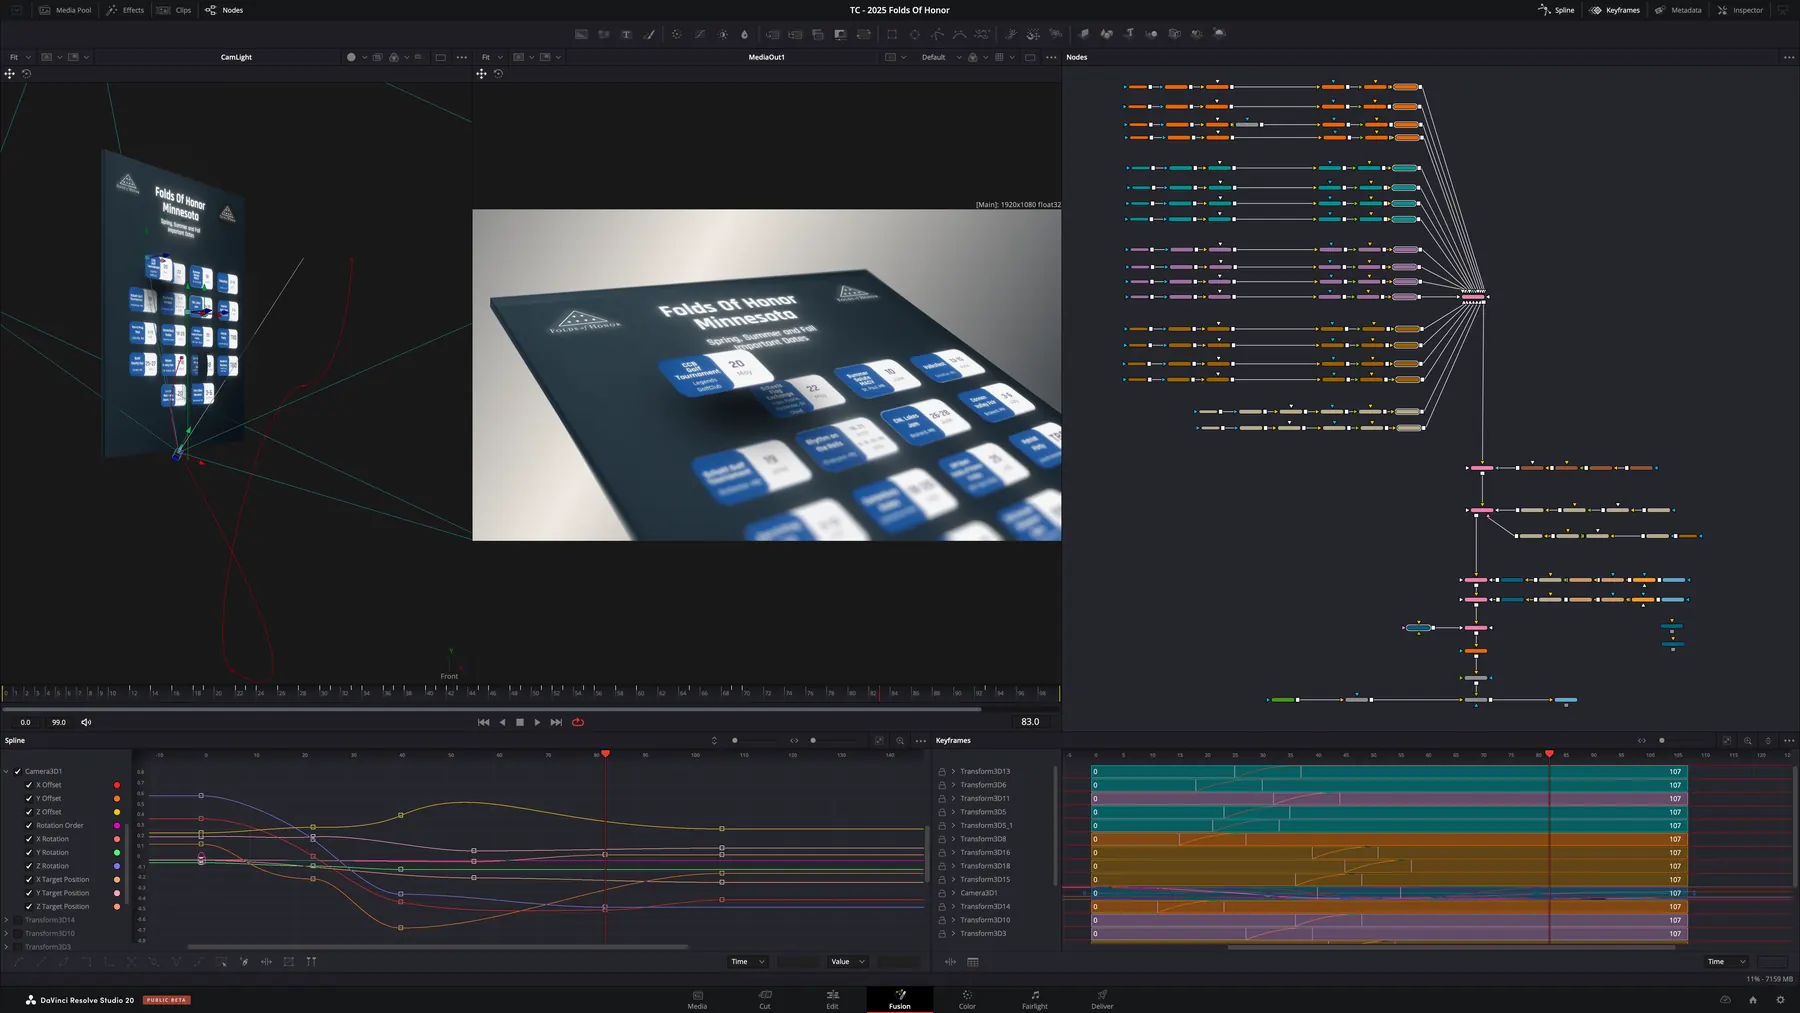
Task: Uncheck the Z Target Position checkbox
Action: [x=29, y=906]
